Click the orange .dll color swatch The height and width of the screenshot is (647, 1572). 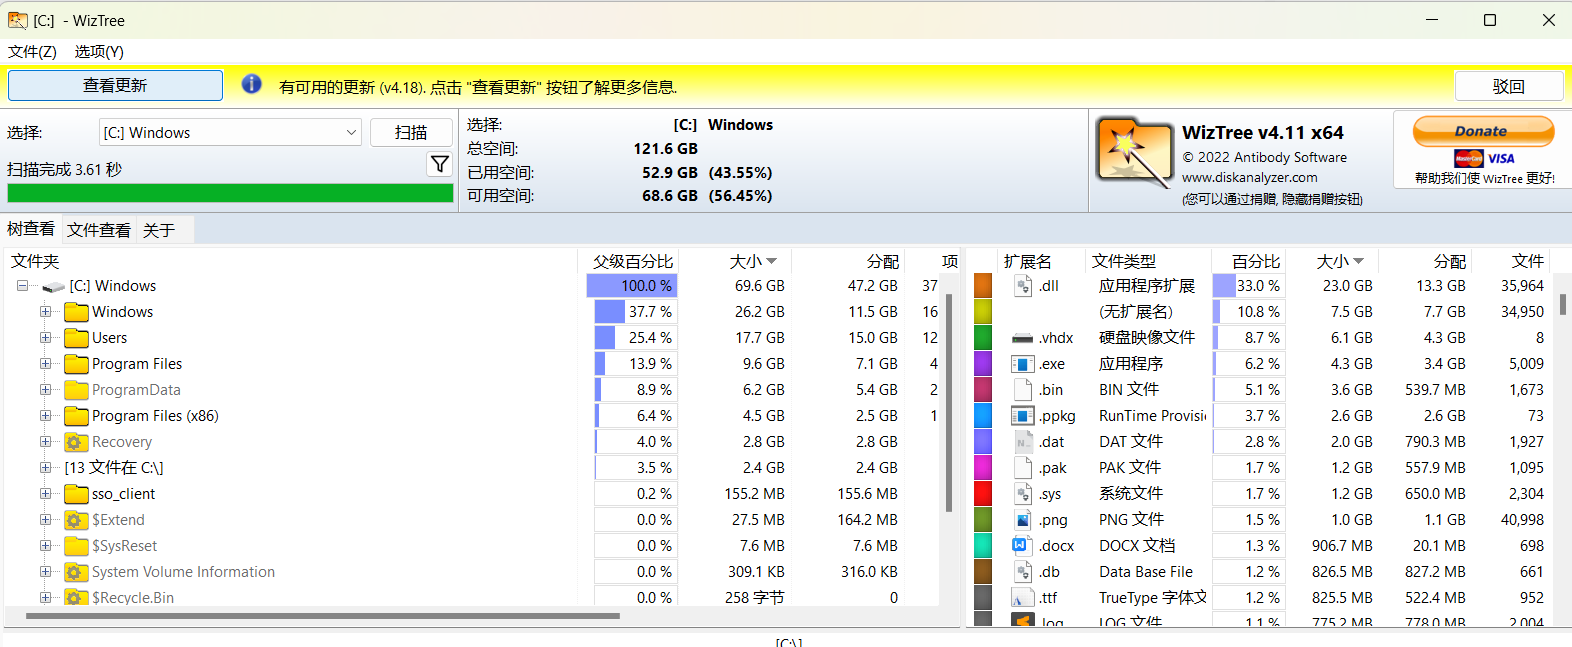pos(983,286)
